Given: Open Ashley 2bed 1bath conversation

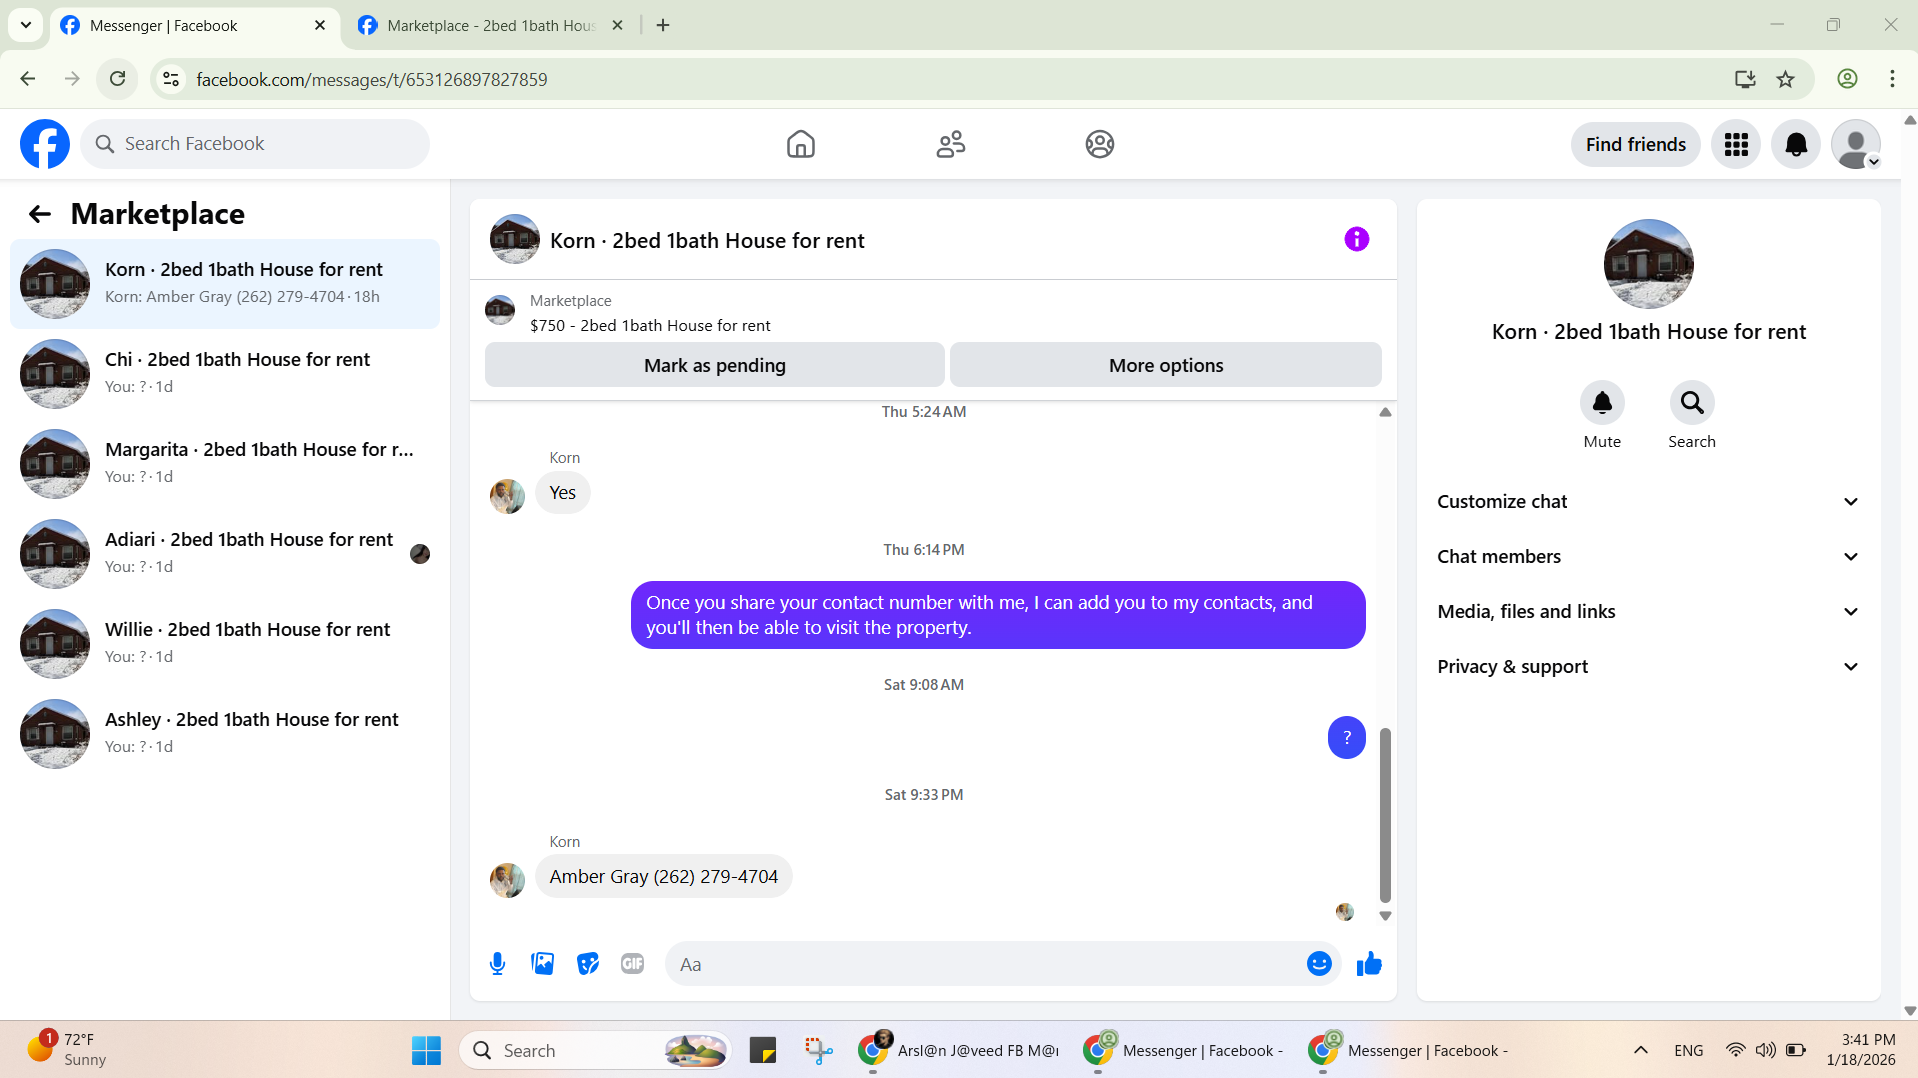Looking at the screenshot, I should pyautogui.click(x=225, y=734).
